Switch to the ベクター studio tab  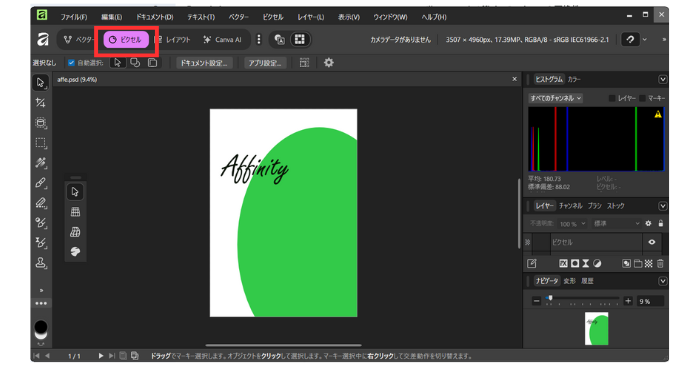click(x=79, y=40)
